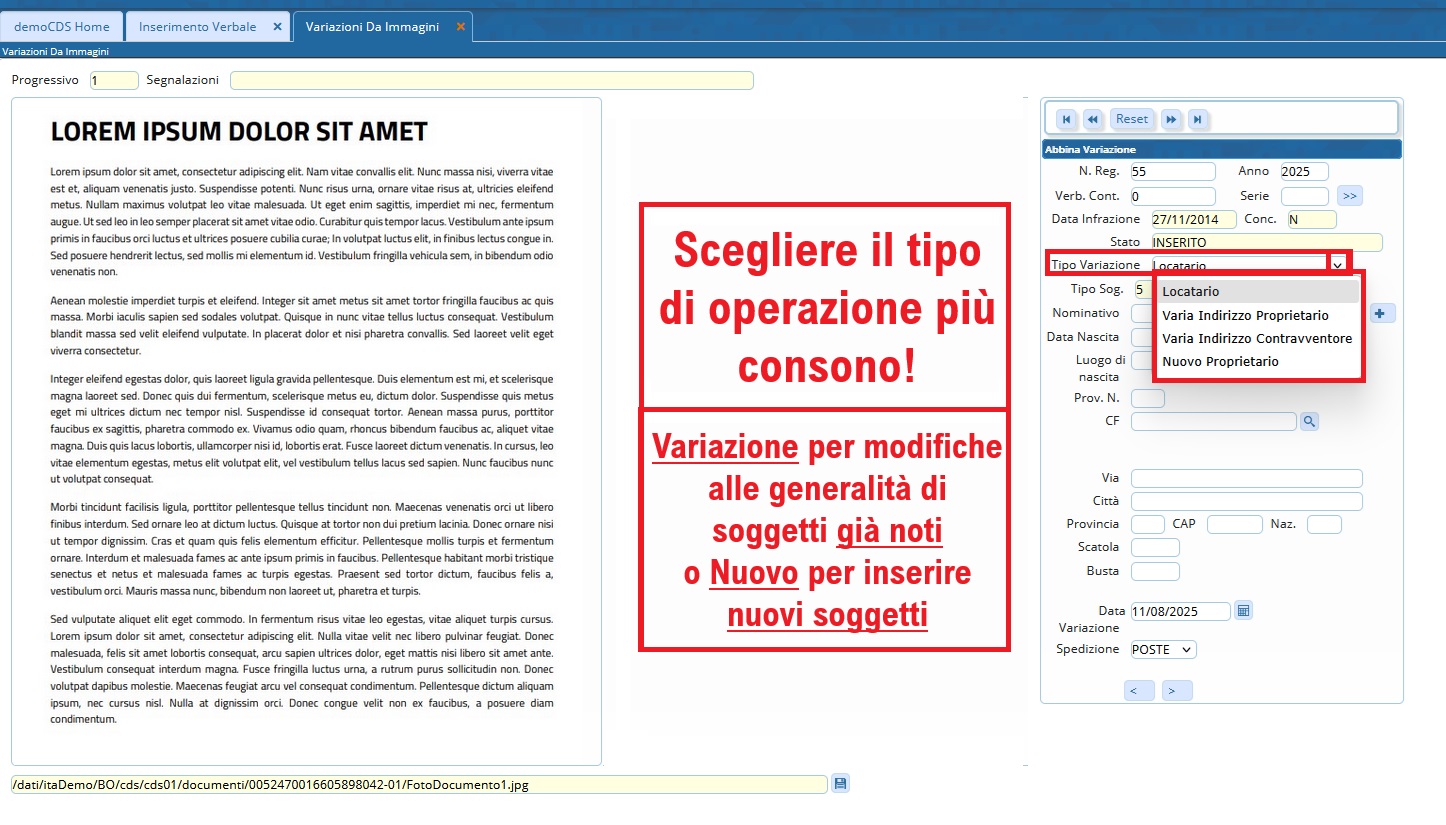Screen dimensions: 1446x825
Task: Click the Segnalazioni field
Action: coord(491,80)
